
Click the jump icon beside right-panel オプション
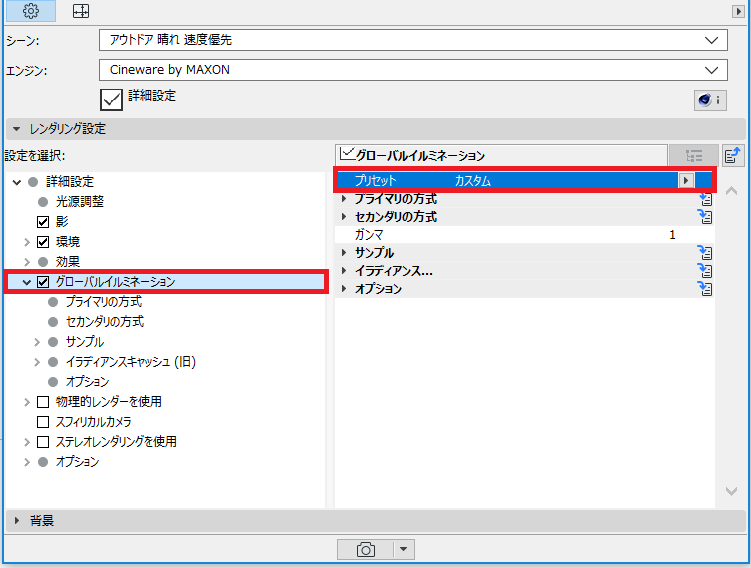[x=705, y=288]
